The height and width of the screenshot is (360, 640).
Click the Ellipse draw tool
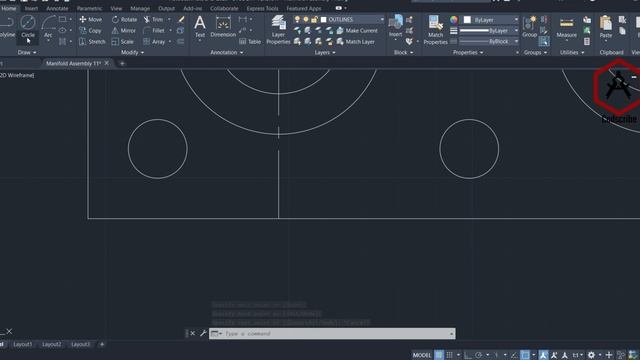(x=62, y=31)
